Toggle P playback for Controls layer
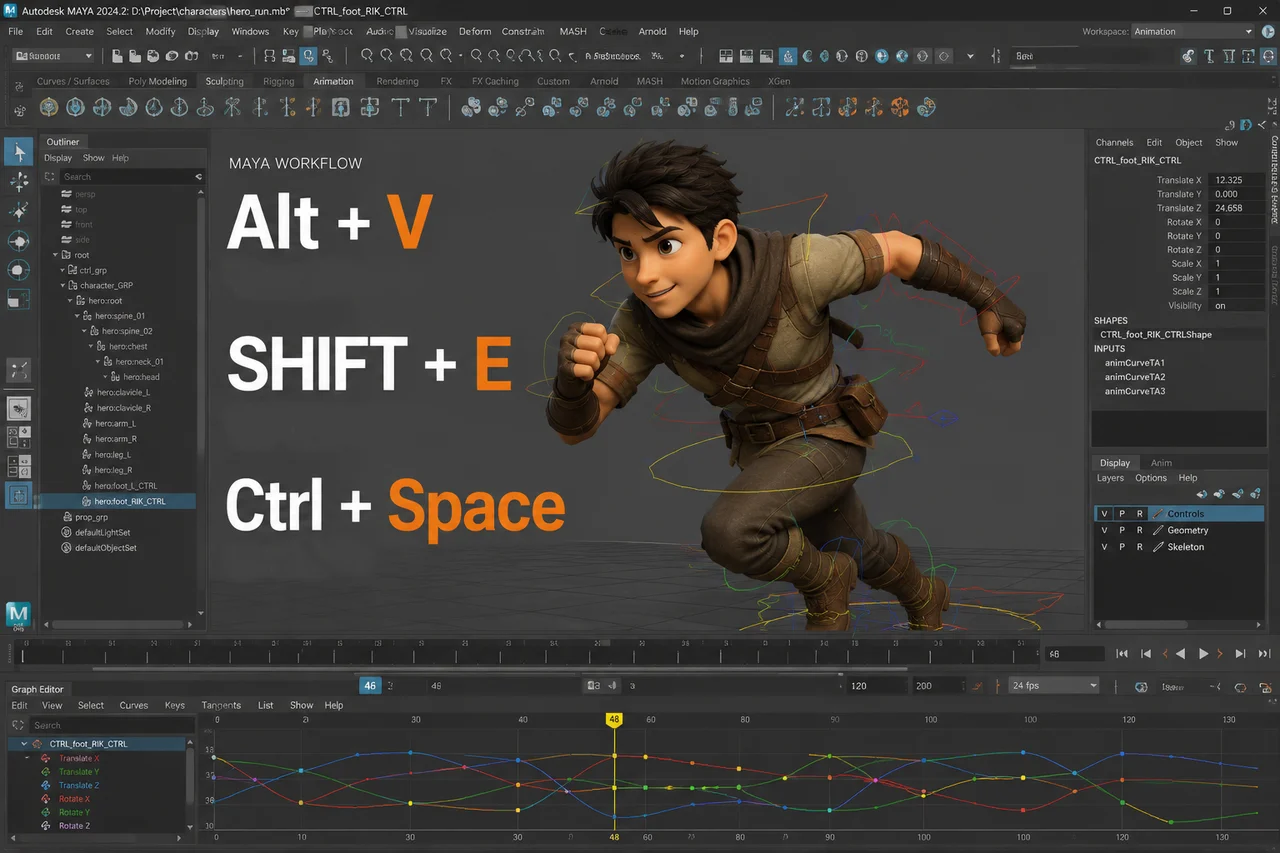This screenshot has height=853, width=1280. click(x=1122, y=514)
